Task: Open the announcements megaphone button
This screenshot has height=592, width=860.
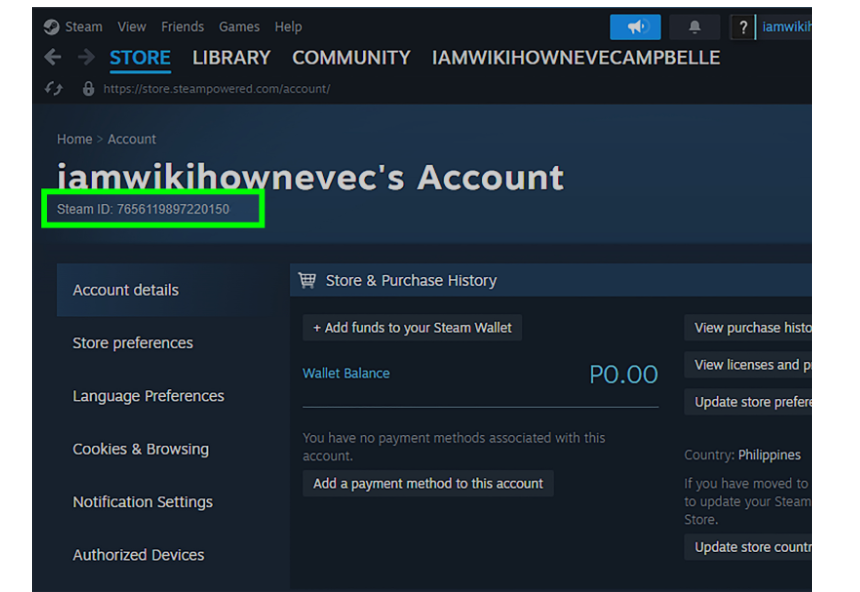Action: tap(635, 27)
